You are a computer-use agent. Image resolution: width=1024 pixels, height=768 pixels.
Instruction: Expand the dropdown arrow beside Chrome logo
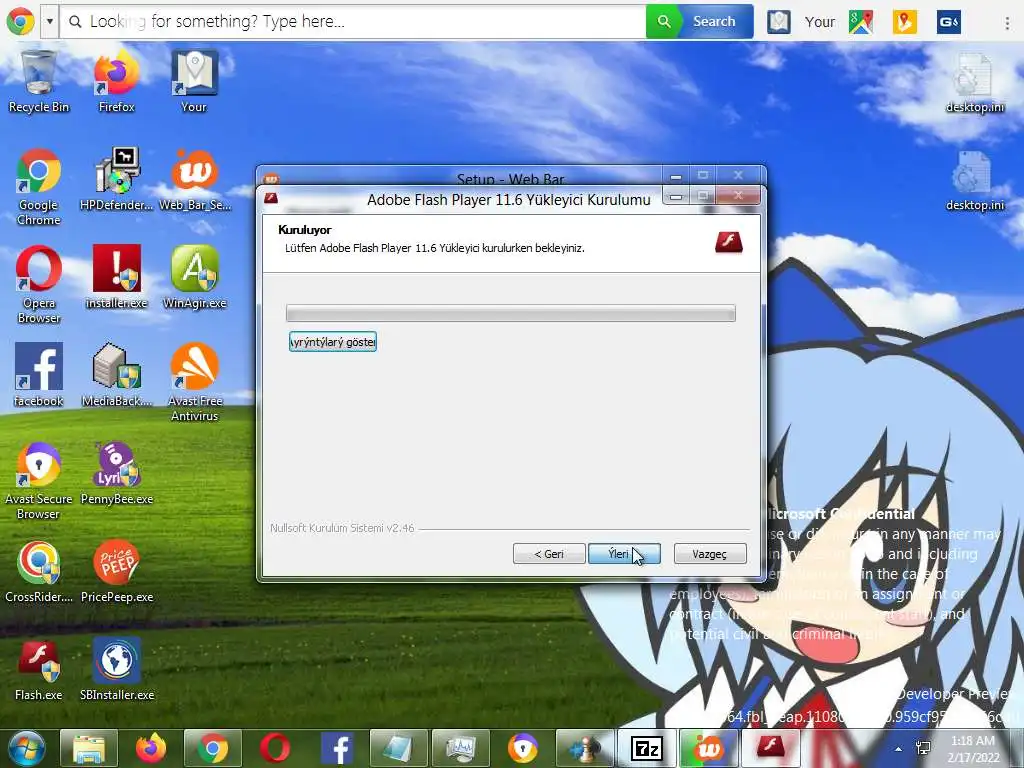[x=50, y=22]
